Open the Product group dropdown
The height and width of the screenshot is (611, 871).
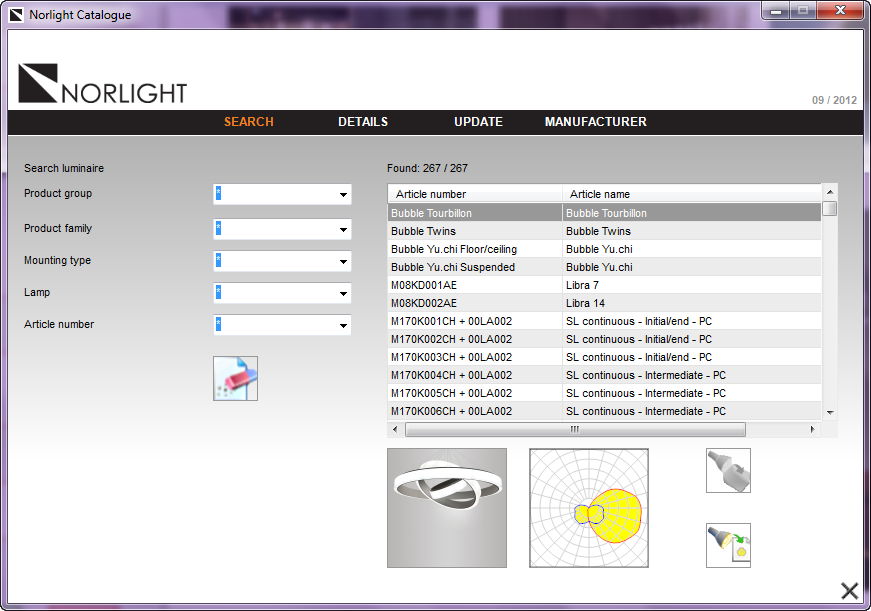click(x=343, y=194)
